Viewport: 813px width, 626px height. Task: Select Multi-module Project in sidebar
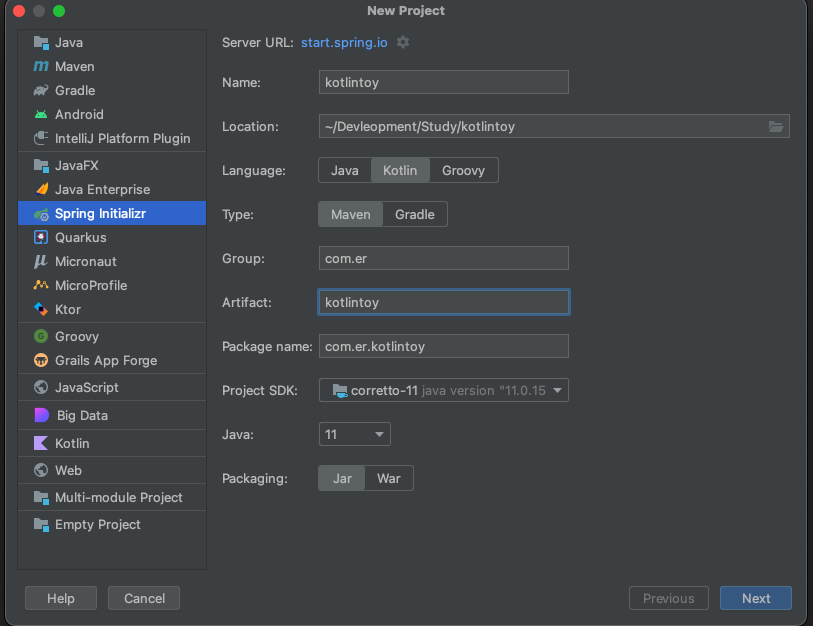(x=112, y=497)
